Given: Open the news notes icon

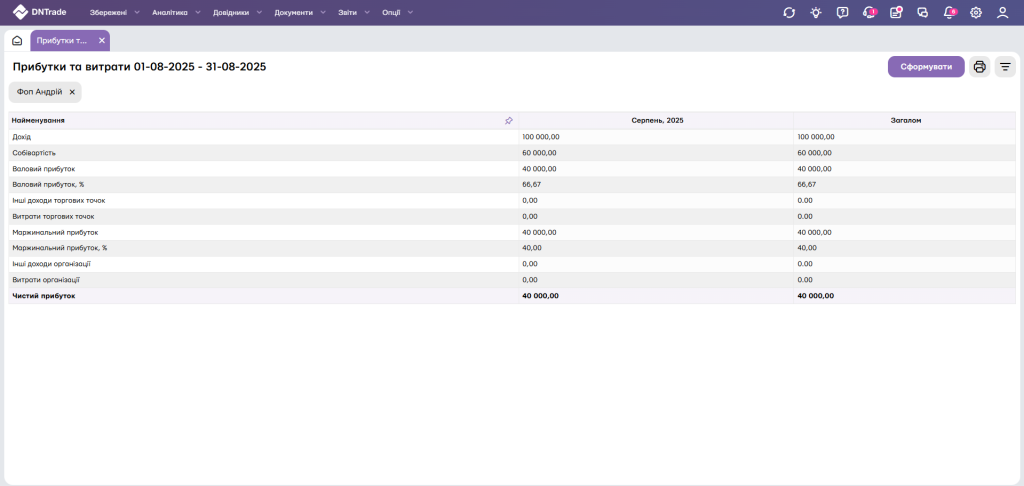Looking at the screenshot, I should click(x=896, y=13).
